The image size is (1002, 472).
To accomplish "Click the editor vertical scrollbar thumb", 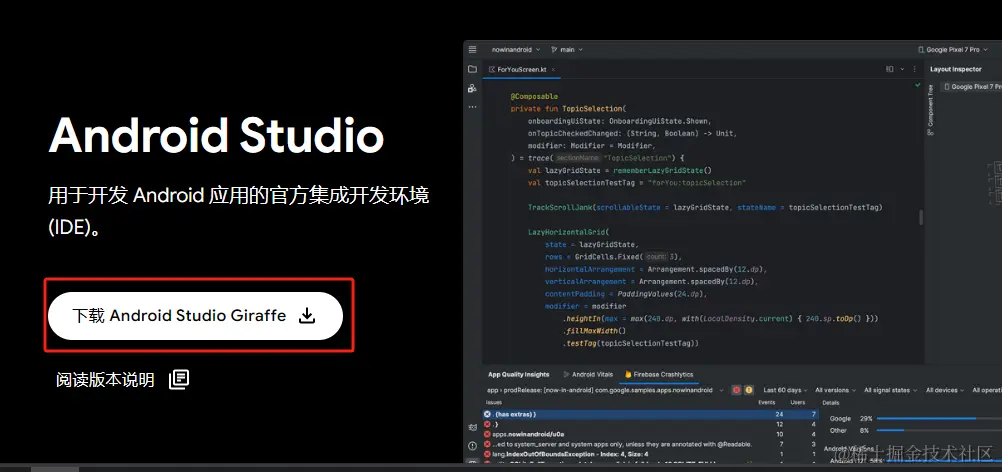I will pos(921,217).
